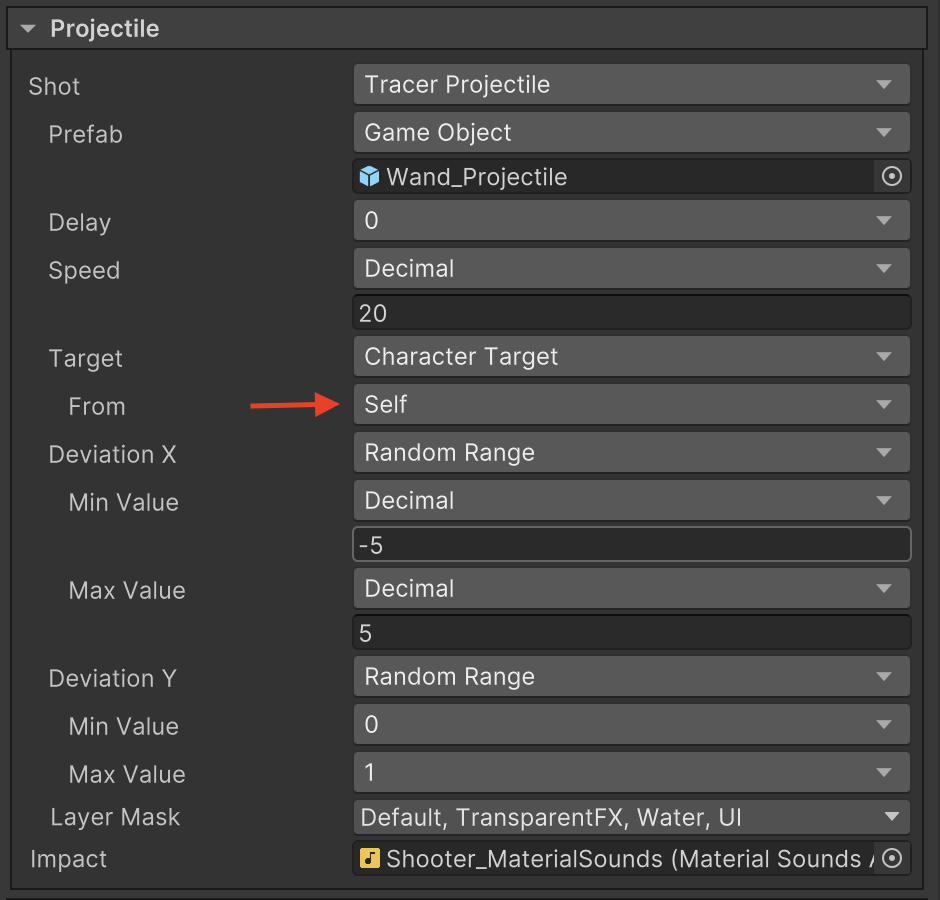Open the Deviation Y Min Value dropdown

click(x=631, y=725)
